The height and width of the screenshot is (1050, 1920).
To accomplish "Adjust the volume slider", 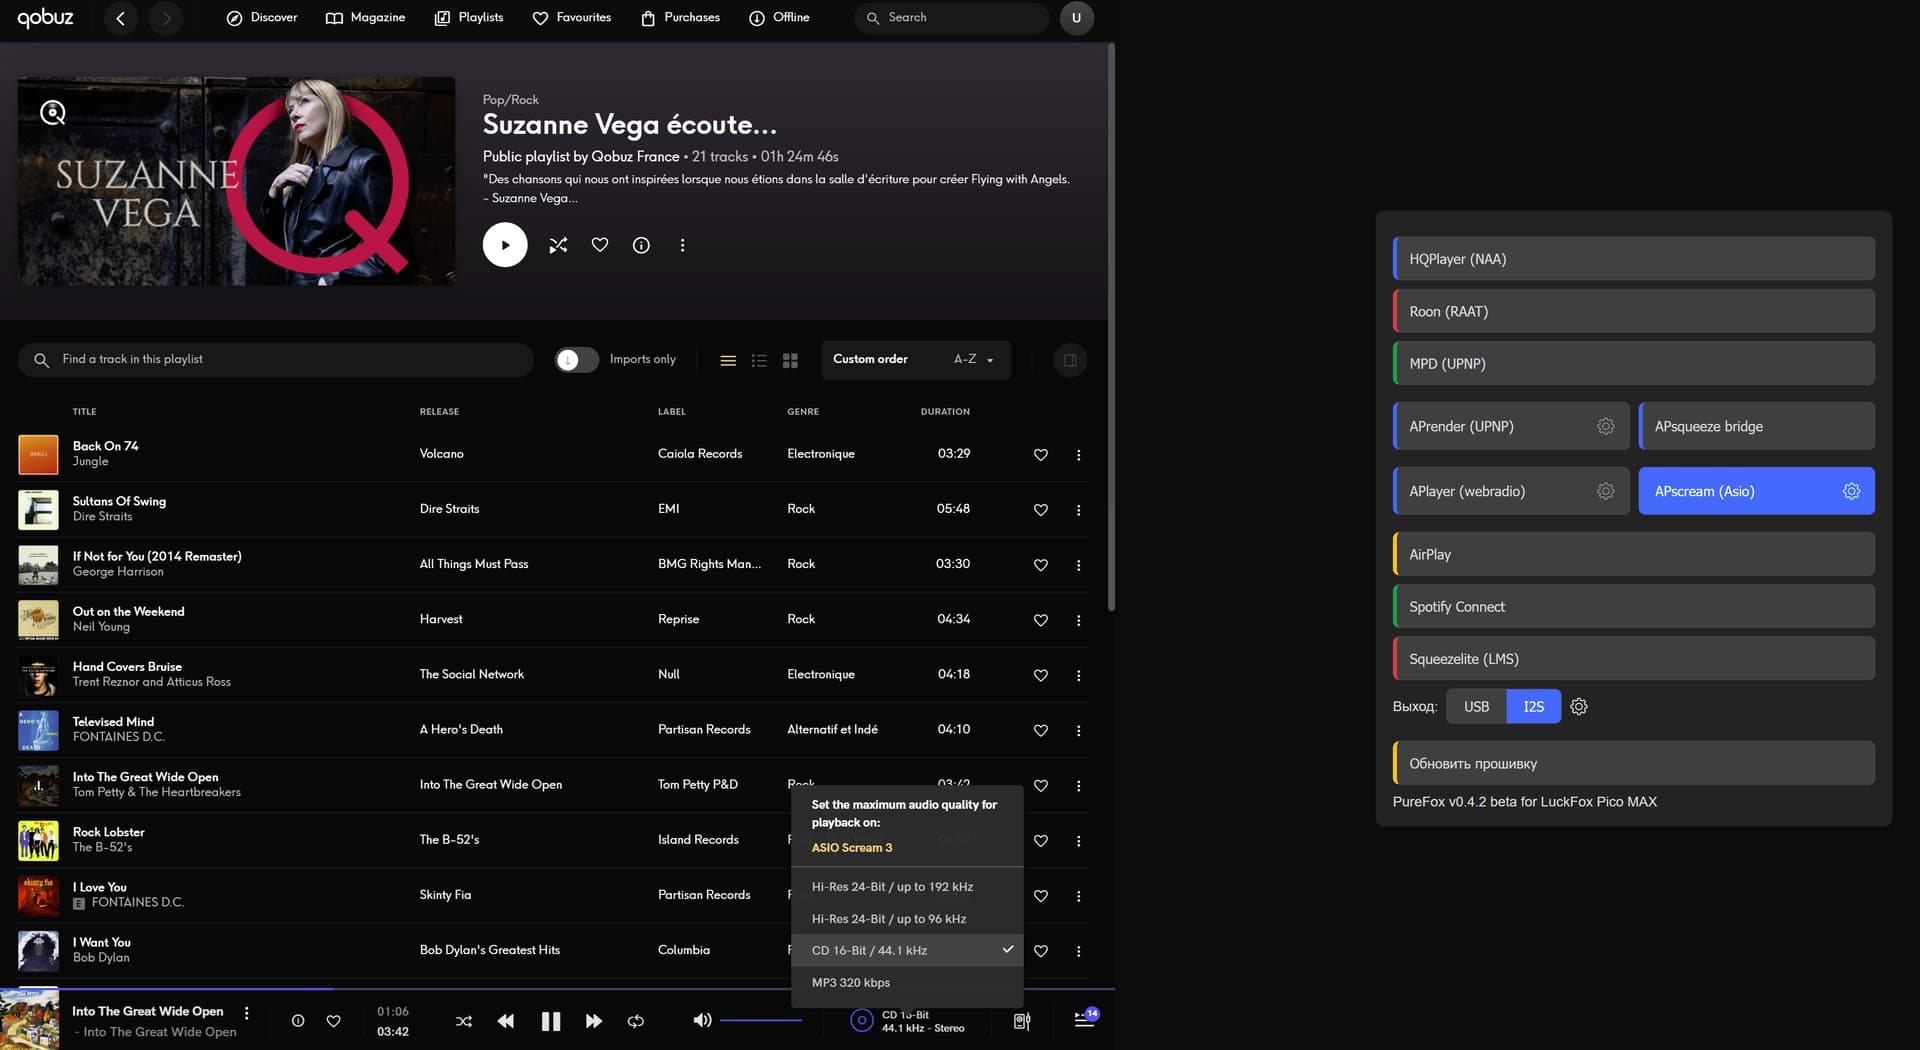I will coord(761,1021).
